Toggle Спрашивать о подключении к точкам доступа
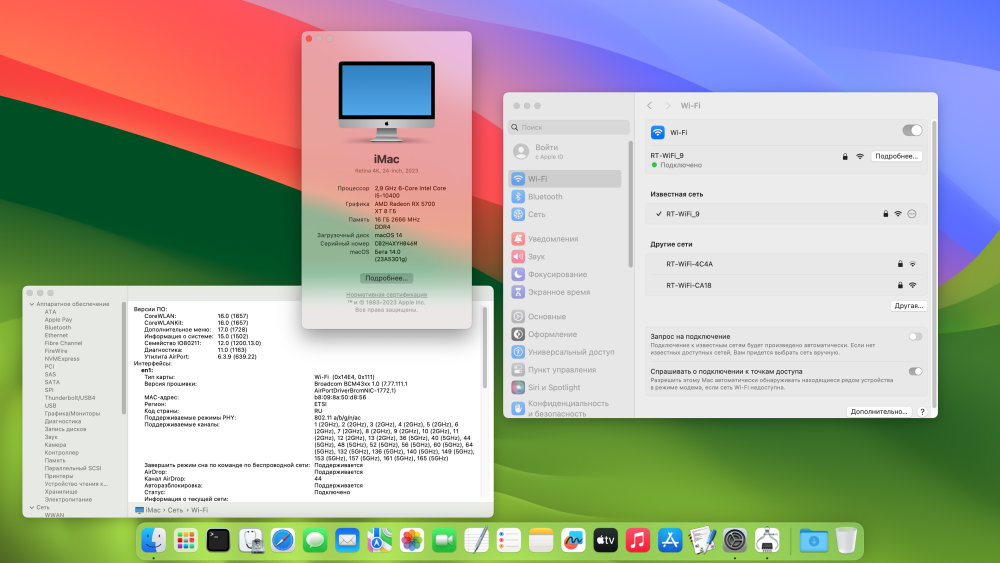This screenshot has height=563, width=1000. (915, 371)
